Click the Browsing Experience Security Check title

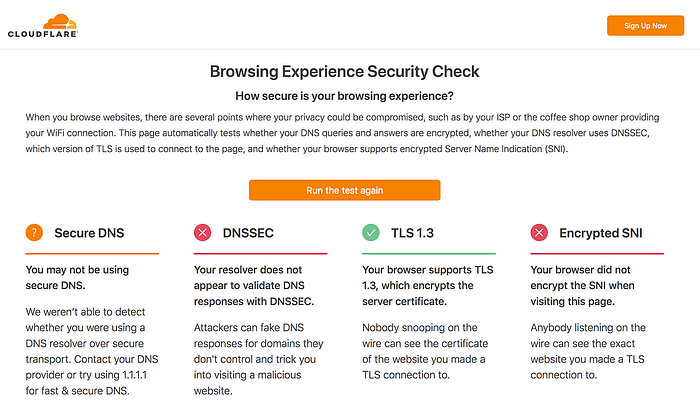tap(344, 72)
